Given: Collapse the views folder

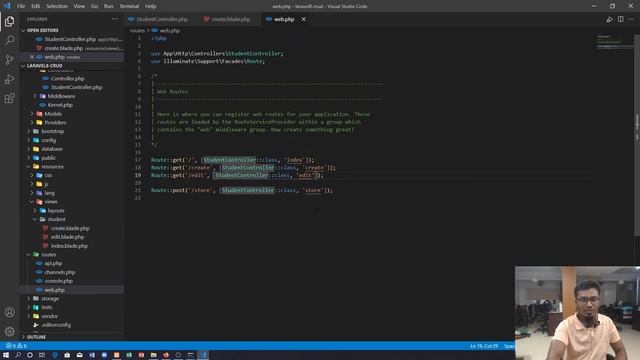Looking at the screenshot, I should (51, 202).
